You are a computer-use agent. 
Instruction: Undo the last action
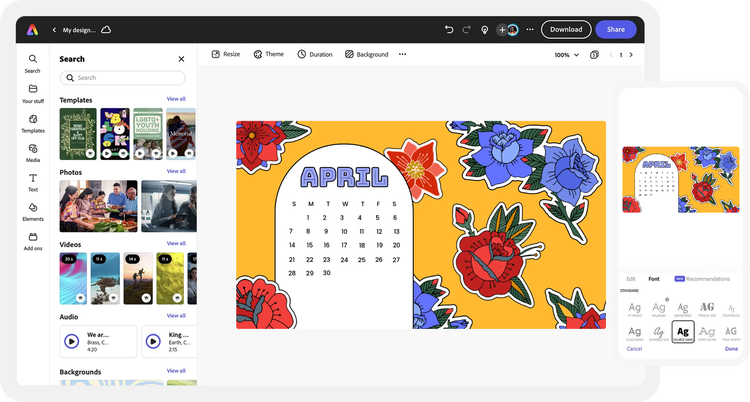coord(449,30)
